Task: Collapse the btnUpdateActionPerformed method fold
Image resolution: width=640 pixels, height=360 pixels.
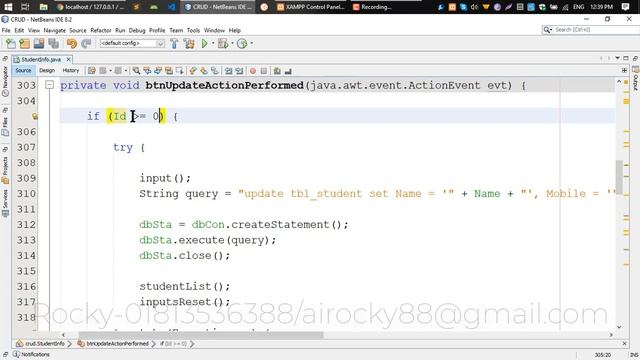Action: coord(49,85)
